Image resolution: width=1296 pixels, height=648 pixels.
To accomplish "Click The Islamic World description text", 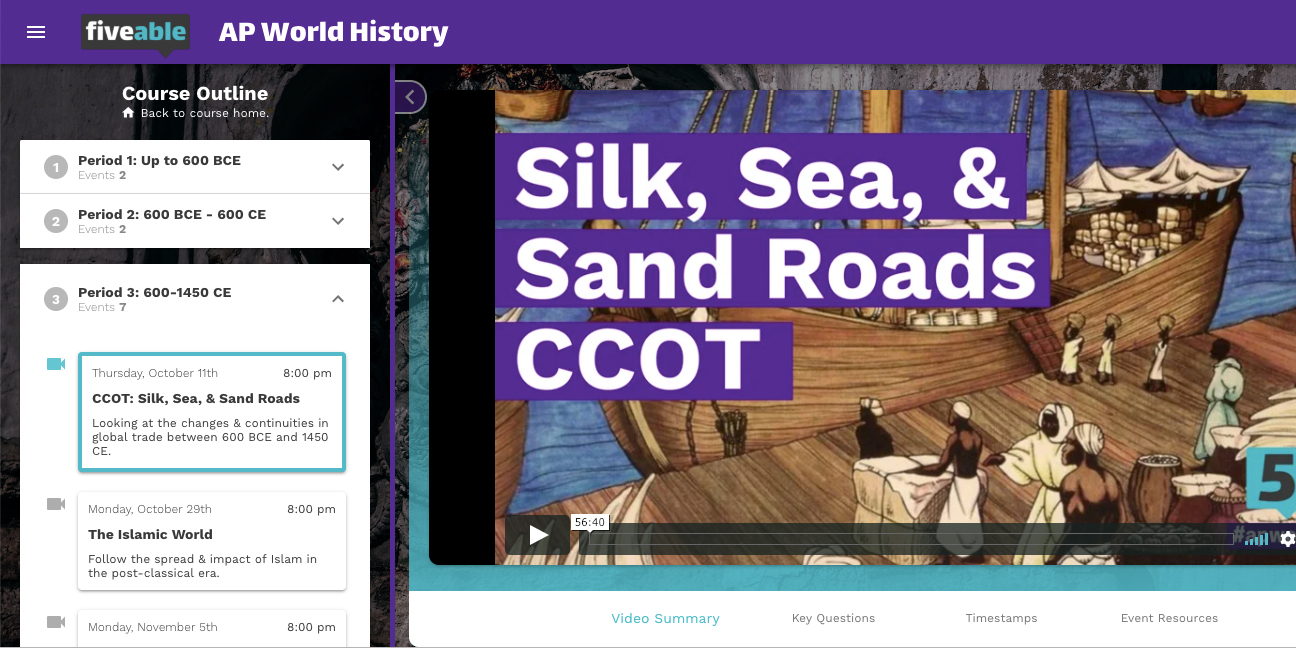I will [203, 566].
